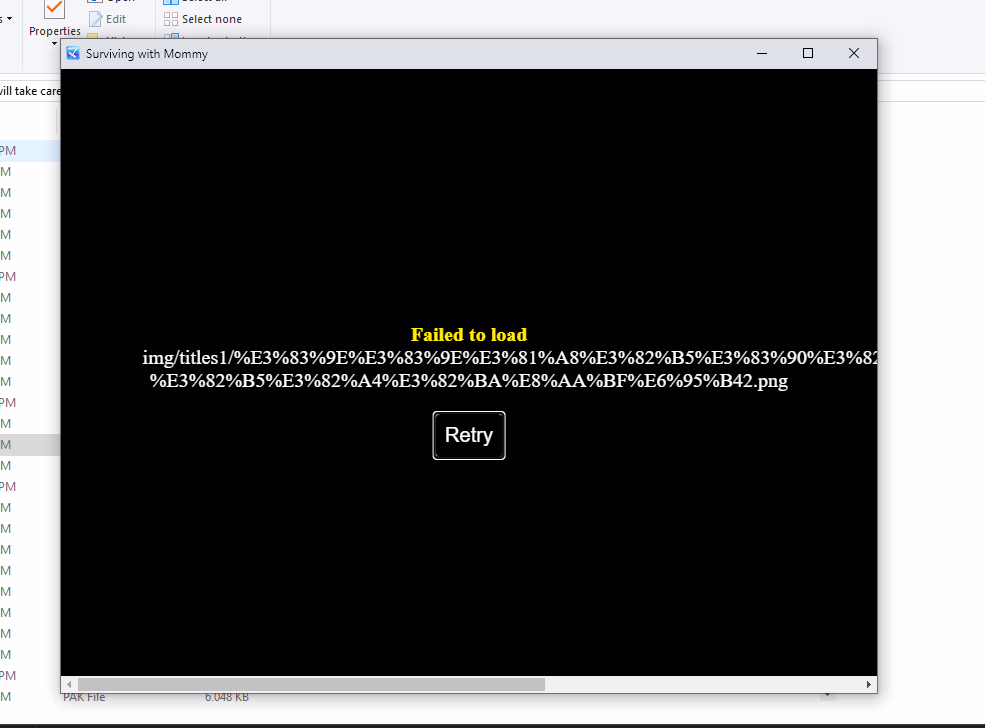Click the scrollbar left arrow in game window

tap(69, 684)
